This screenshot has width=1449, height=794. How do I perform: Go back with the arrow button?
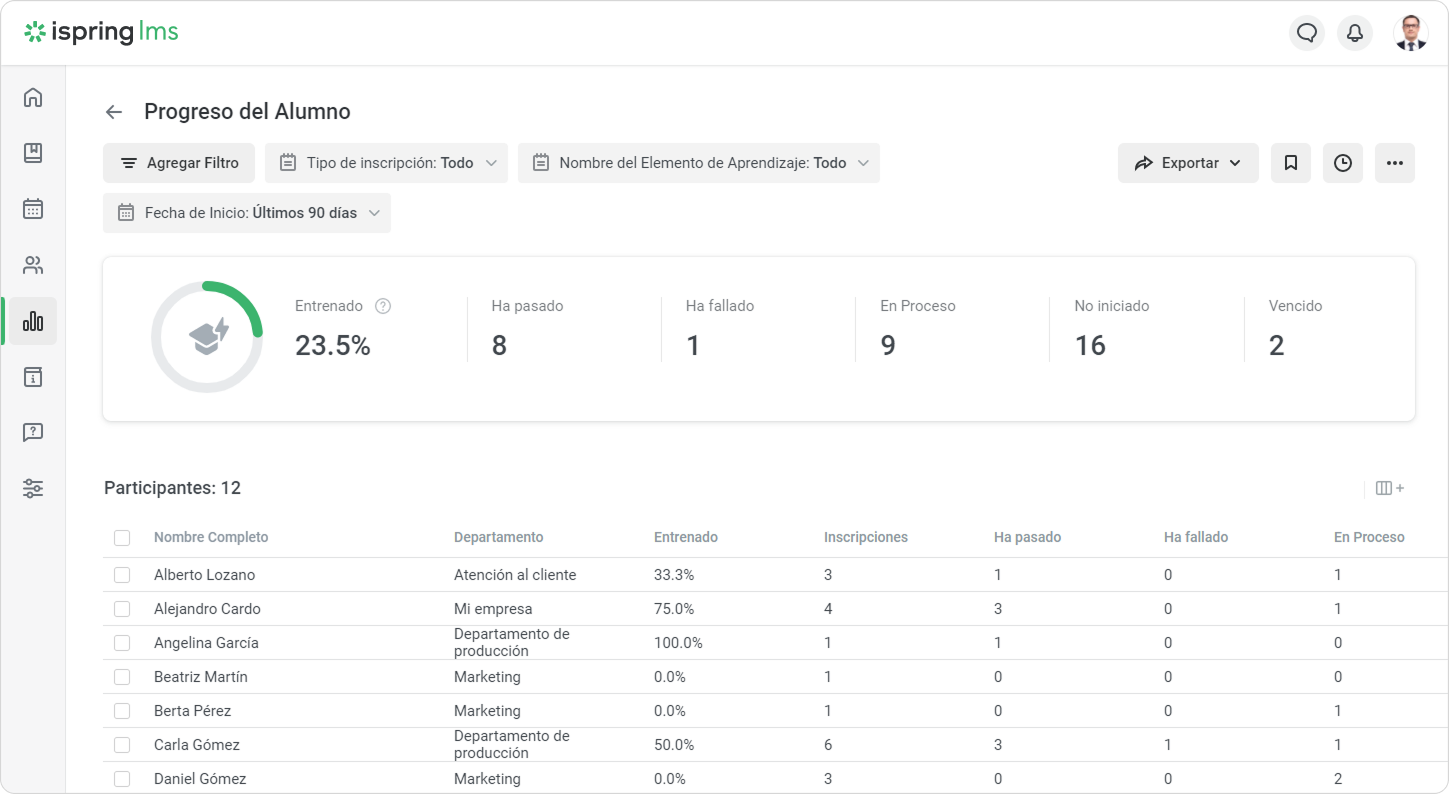pos(114,112)
